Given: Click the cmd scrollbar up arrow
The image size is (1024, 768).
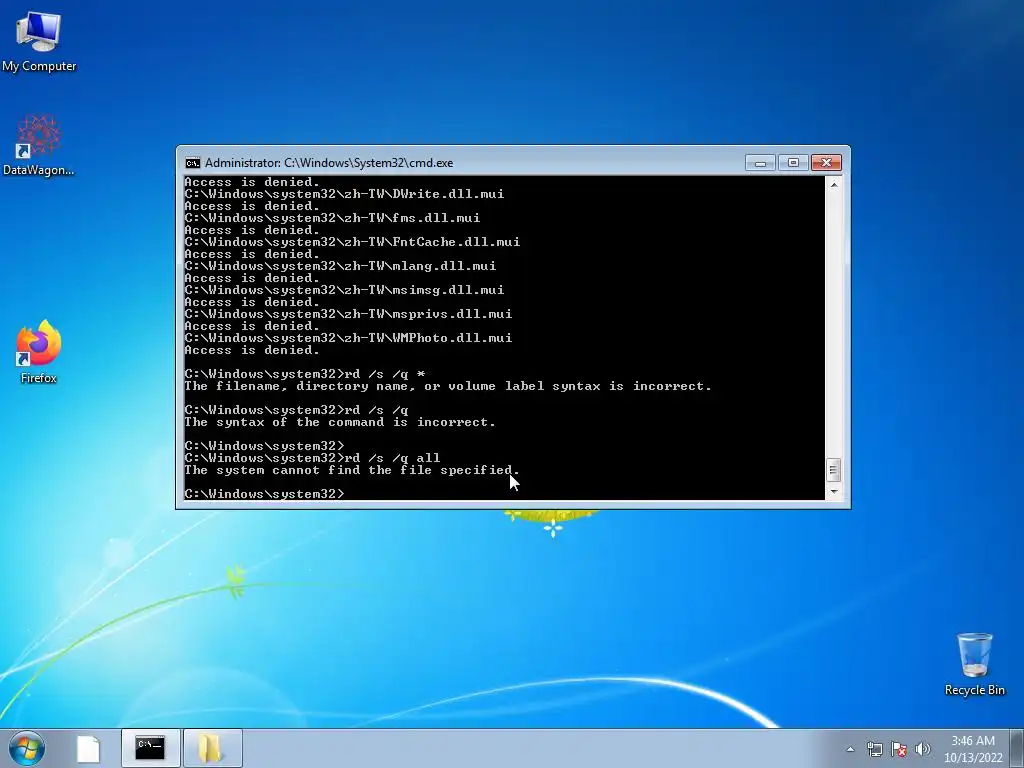Looking at the screenshot, I should coord(833,185).
